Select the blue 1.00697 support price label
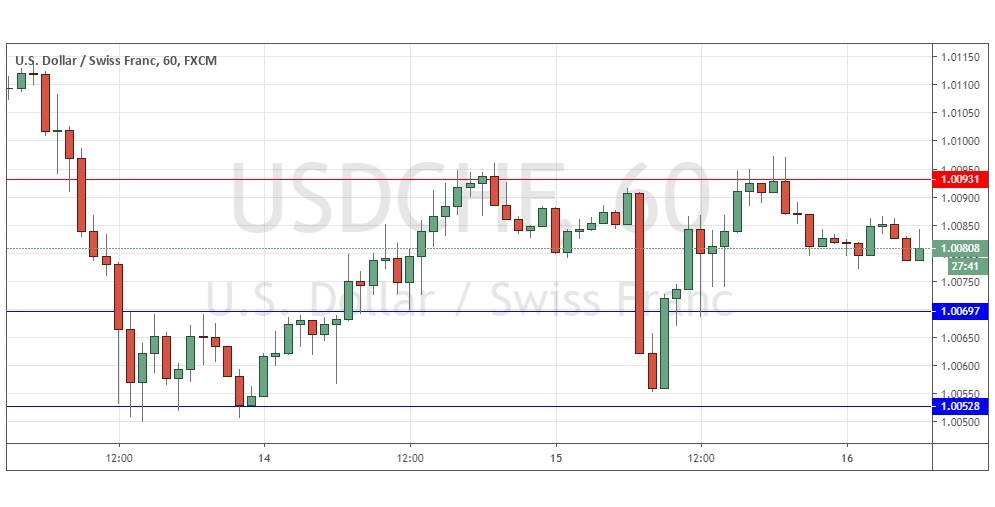Screen dimensions: 995x507 (960, 312)
